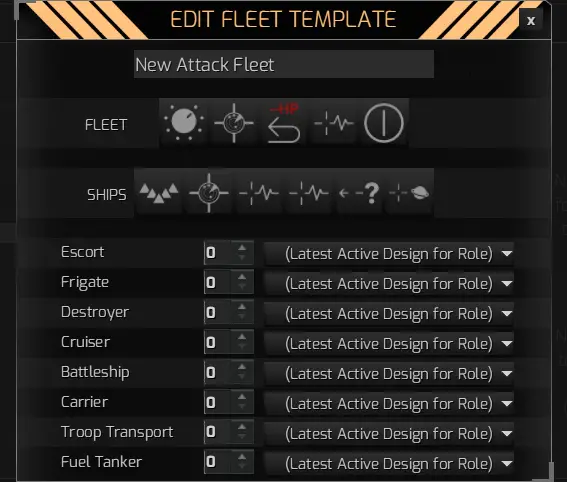Viewport: 567px width, 482px height.
Task: Expand the Cruiser design dropdown
Action: click(389, 343)
